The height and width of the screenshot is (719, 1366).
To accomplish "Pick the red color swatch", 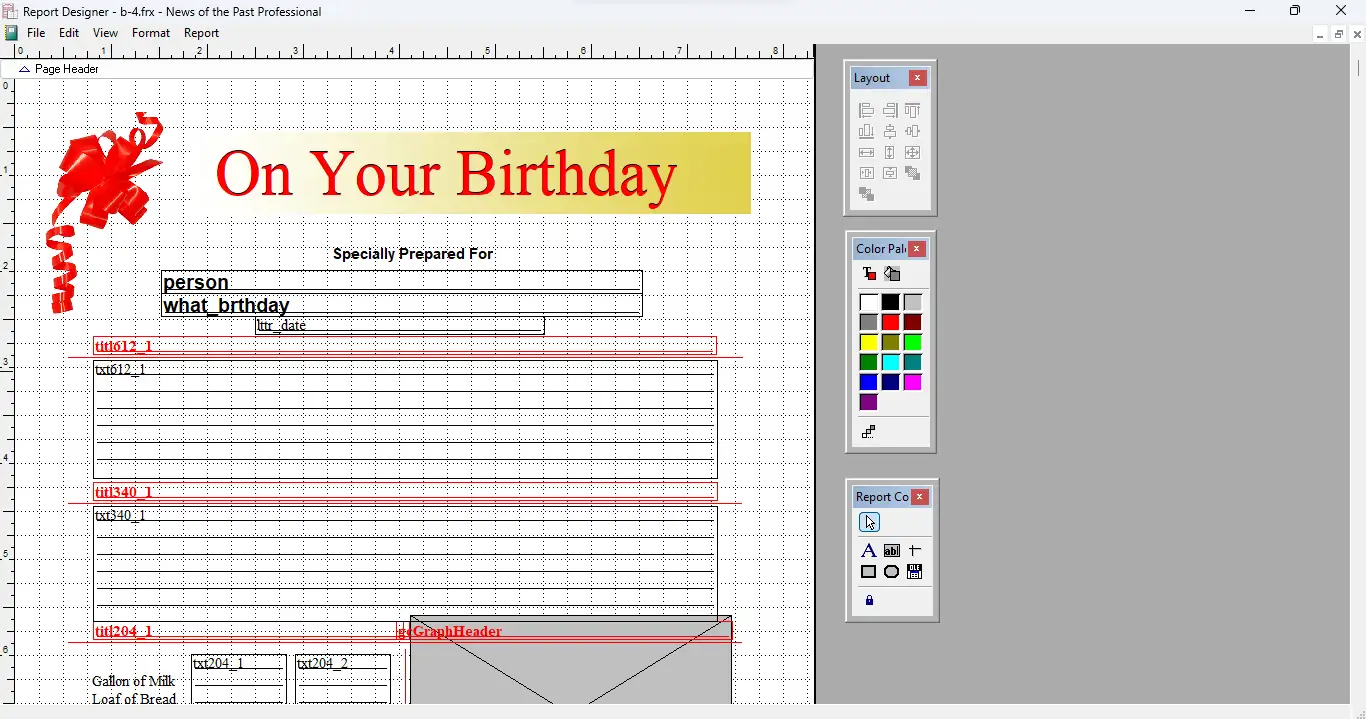I will coord(890,323).
